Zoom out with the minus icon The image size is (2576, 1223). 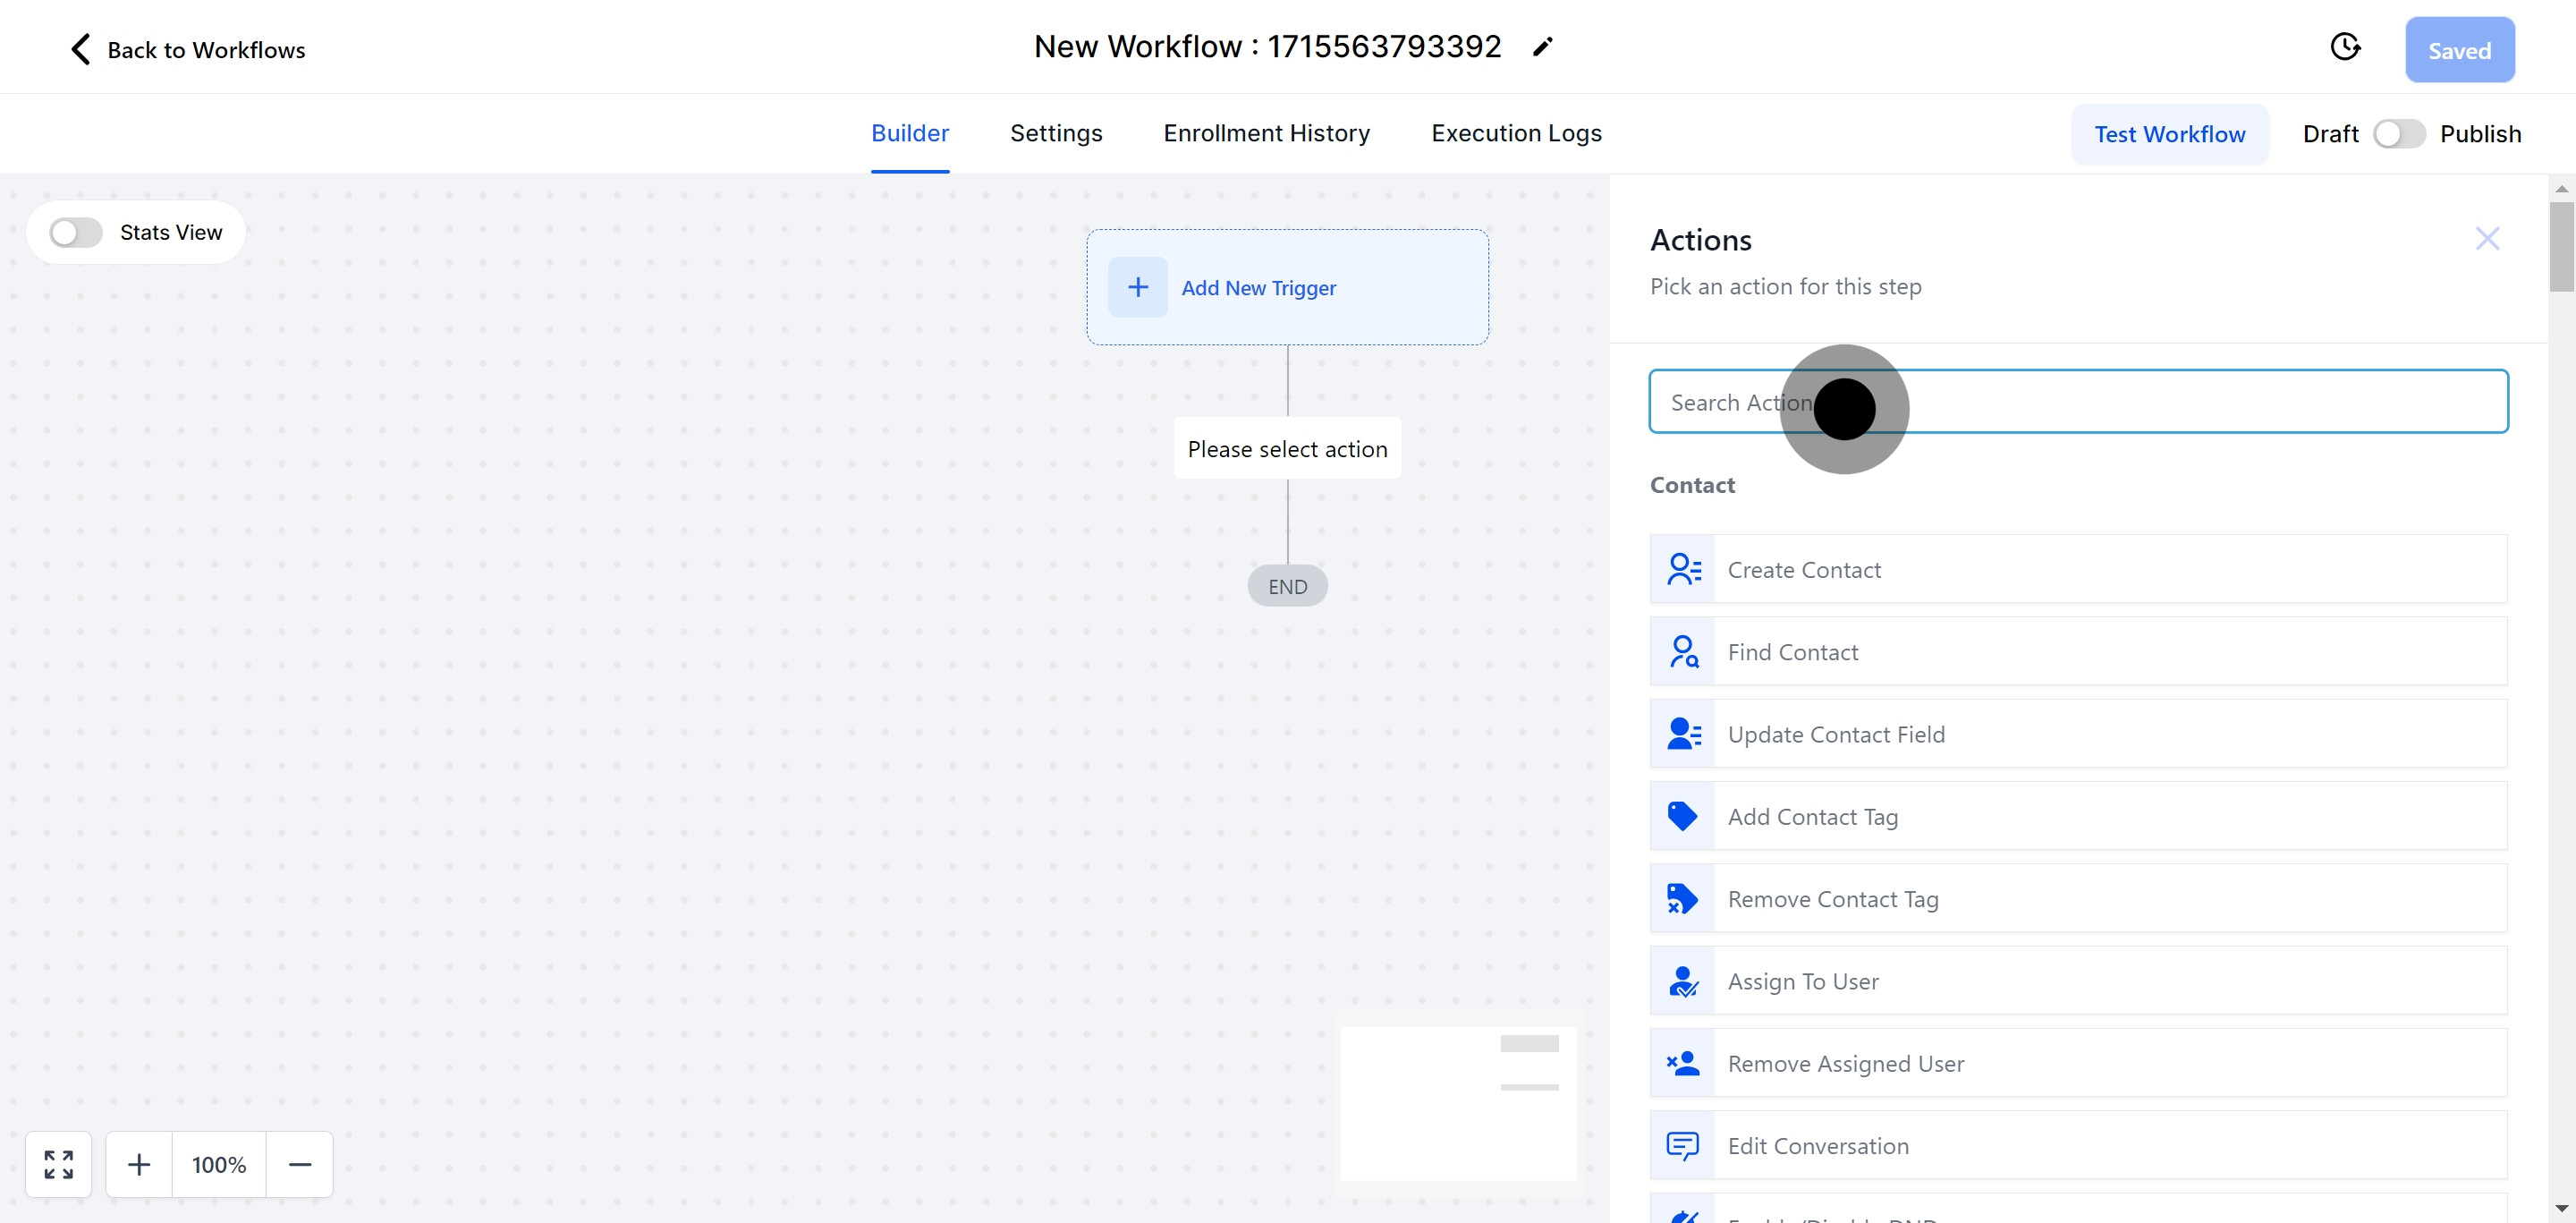pos(300,1164)
